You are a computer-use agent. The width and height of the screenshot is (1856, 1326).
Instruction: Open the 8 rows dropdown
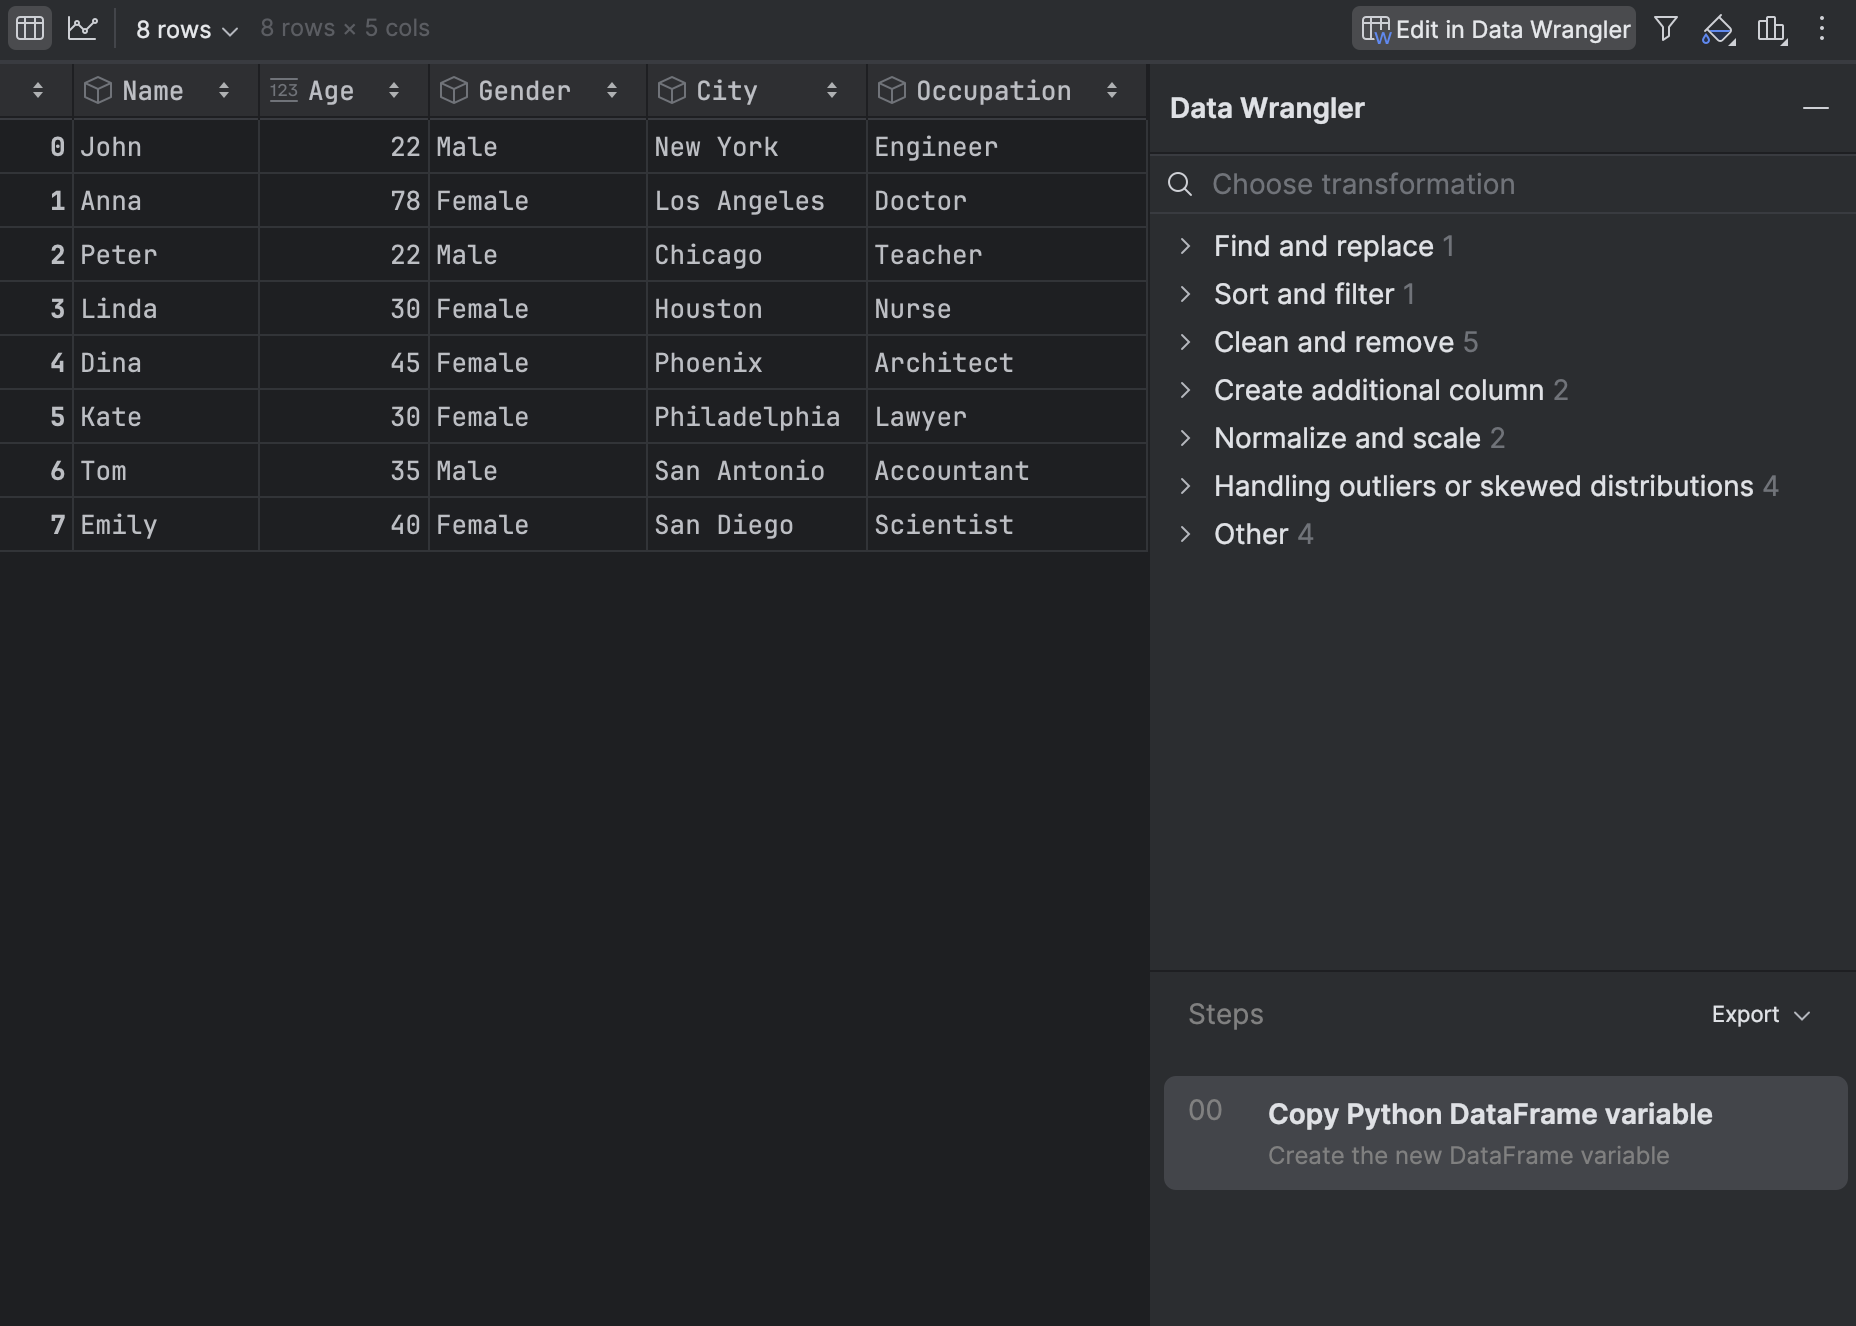185,28
